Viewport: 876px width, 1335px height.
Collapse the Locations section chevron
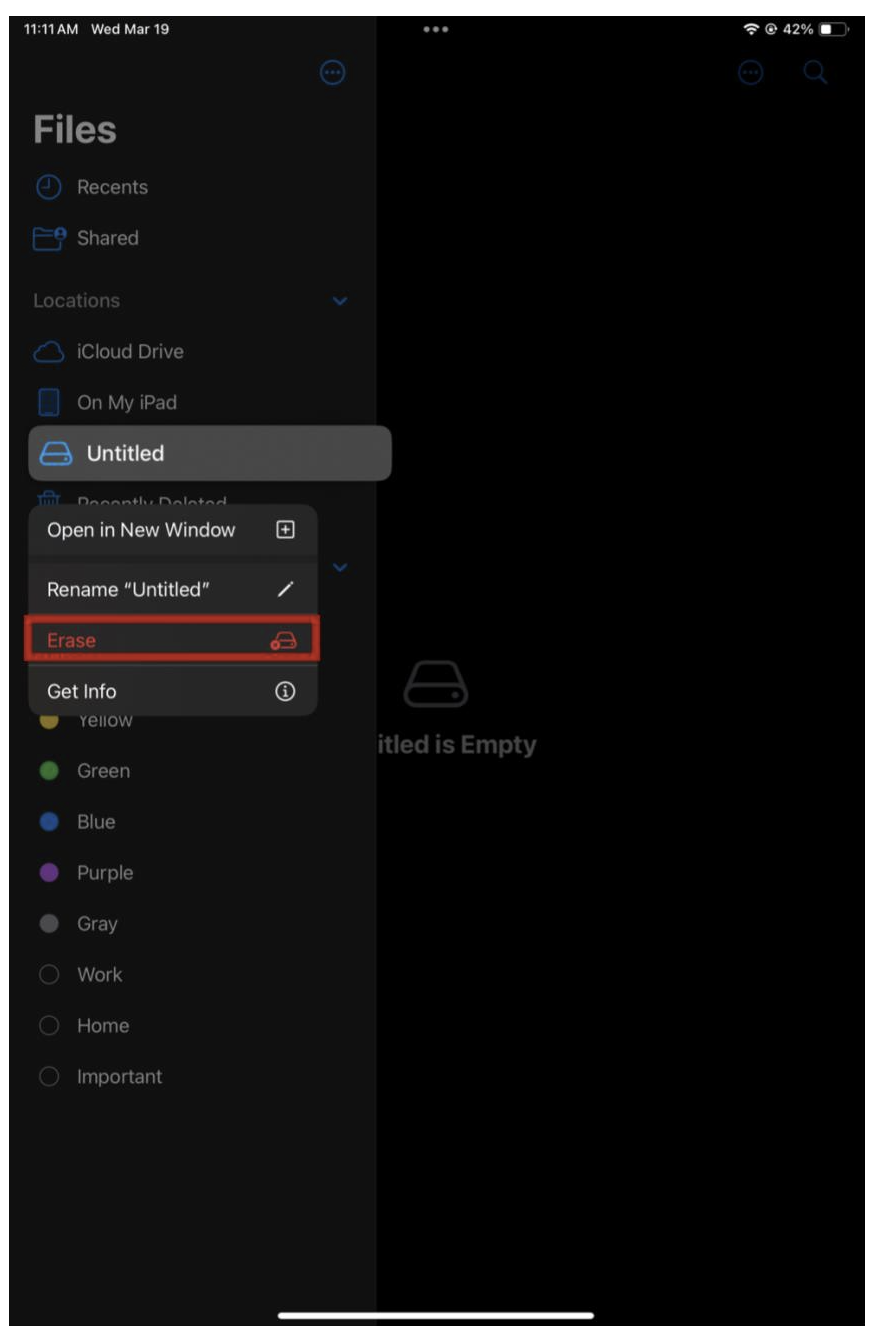341,301
